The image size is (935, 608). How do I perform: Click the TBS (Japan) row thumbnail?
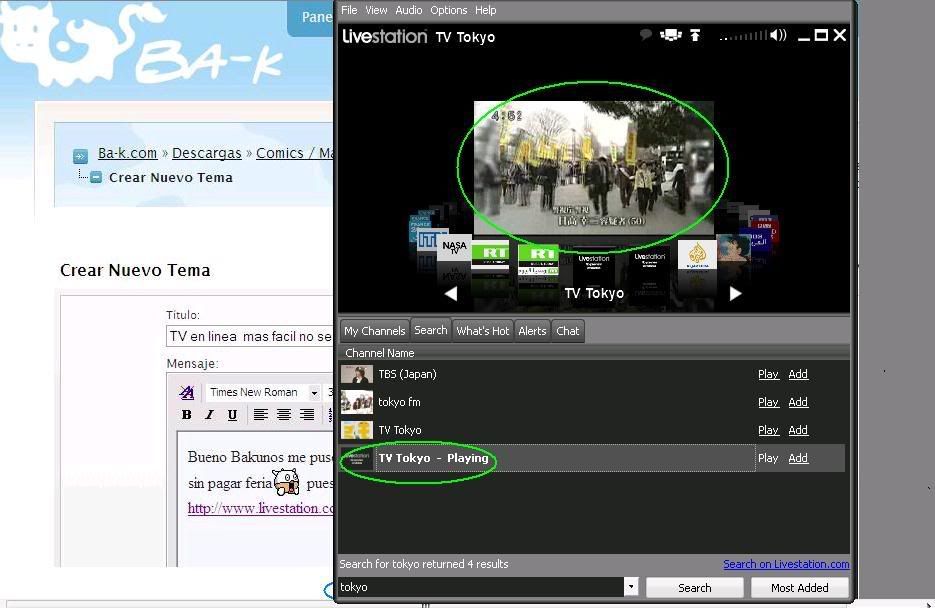(357, 374)
